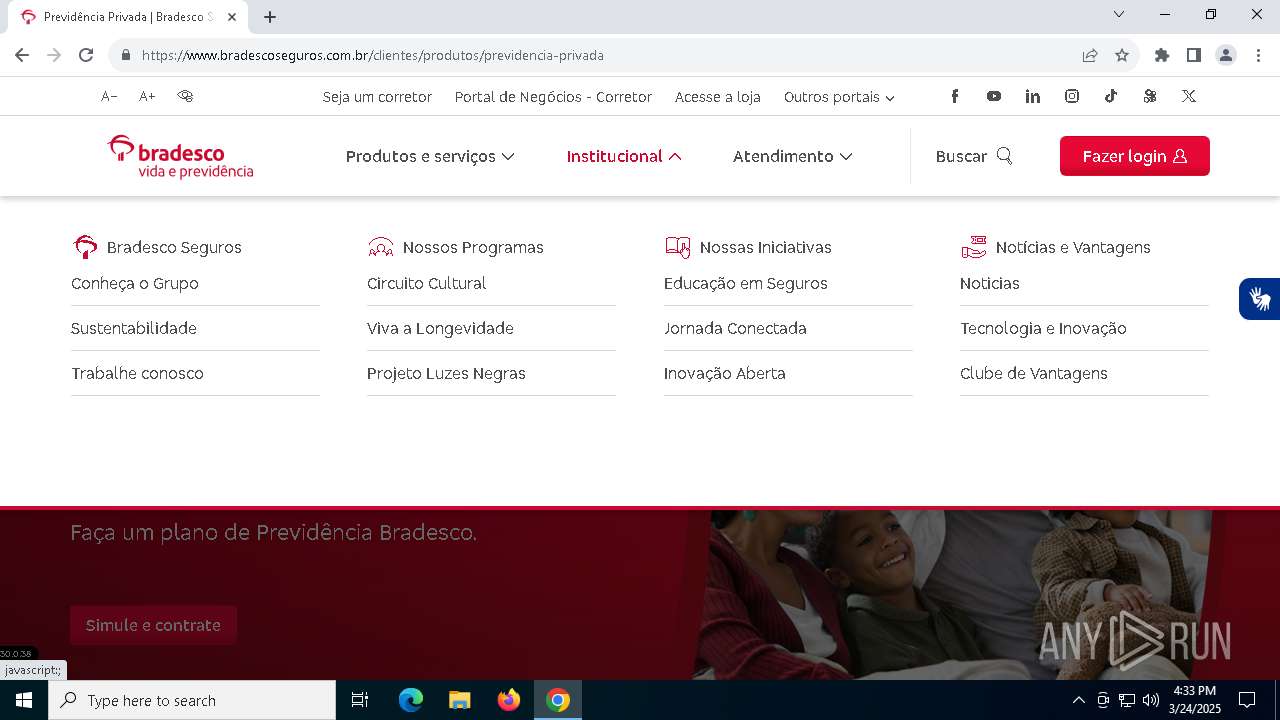Screen dimensions: 1280x720
Task: Open the X (Twitter) social icon
Action: coord(1189,96)
